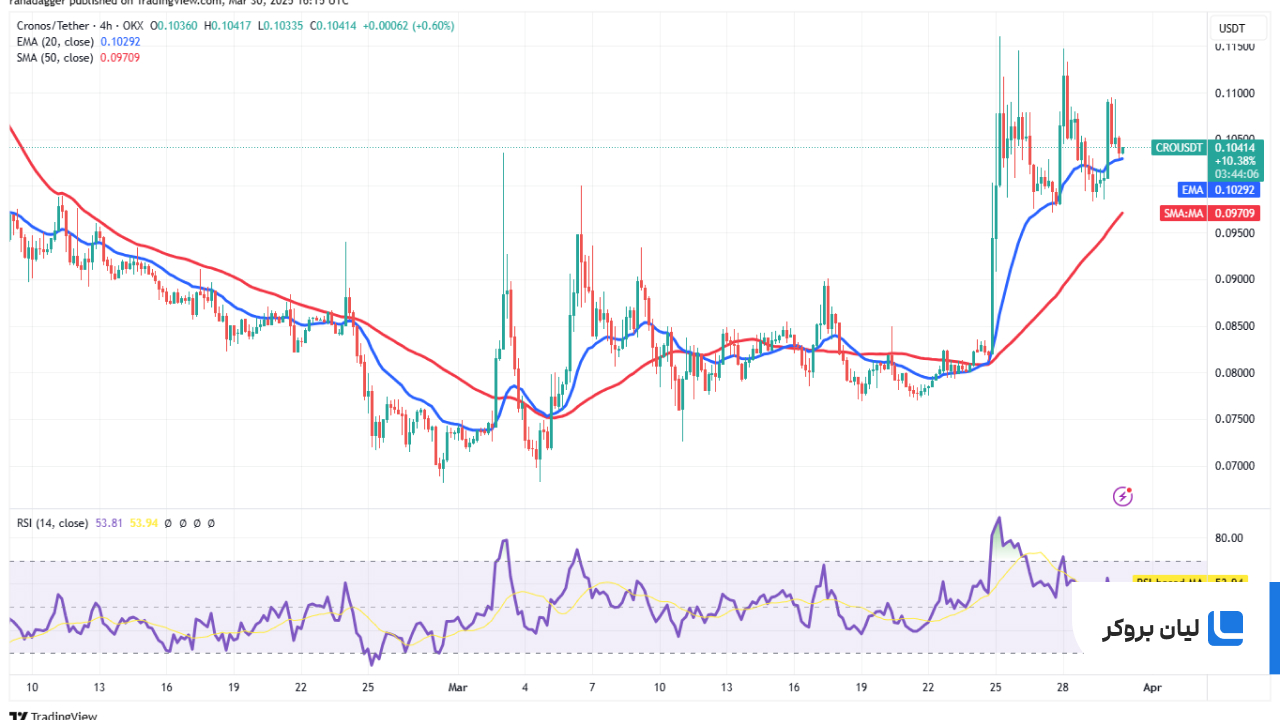
Task: Click the 0.11500 price axis label
Action: (1235, 47)
